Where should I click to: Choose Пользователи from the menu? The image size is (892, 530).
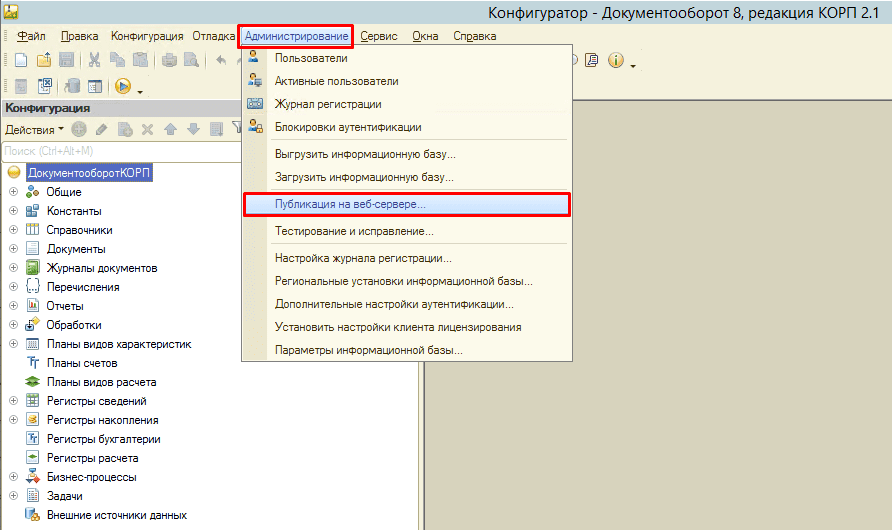[x=407, y=58]
